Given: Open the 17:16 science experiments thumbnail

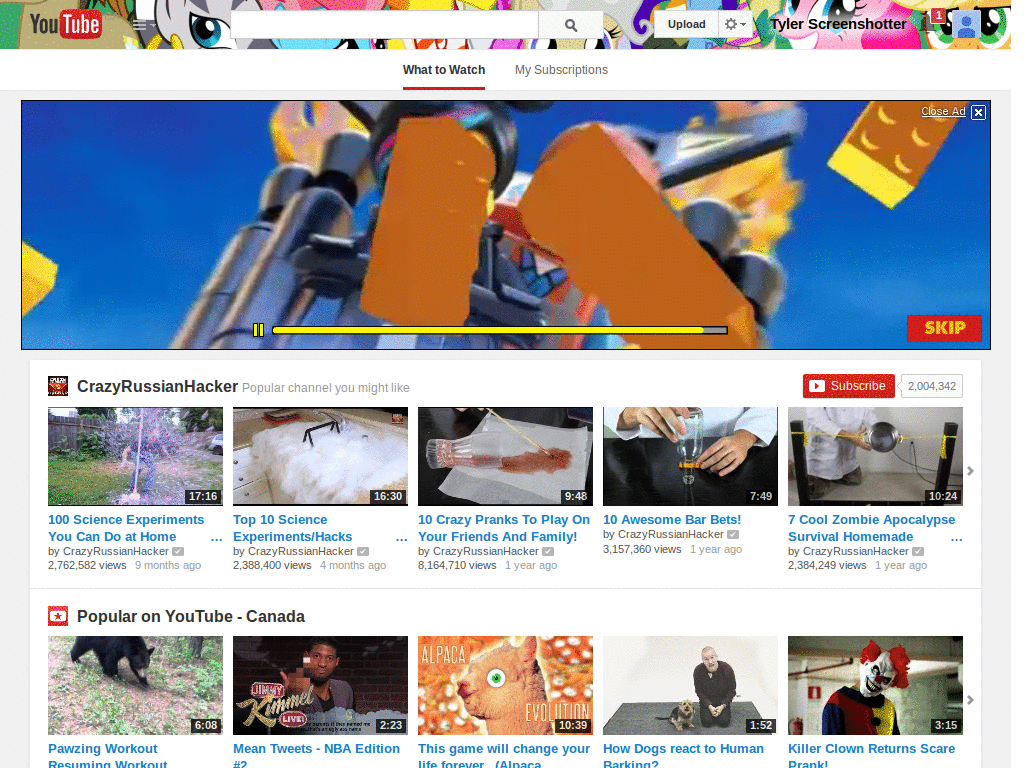Looking at the screenshot, I should [135, 456].
